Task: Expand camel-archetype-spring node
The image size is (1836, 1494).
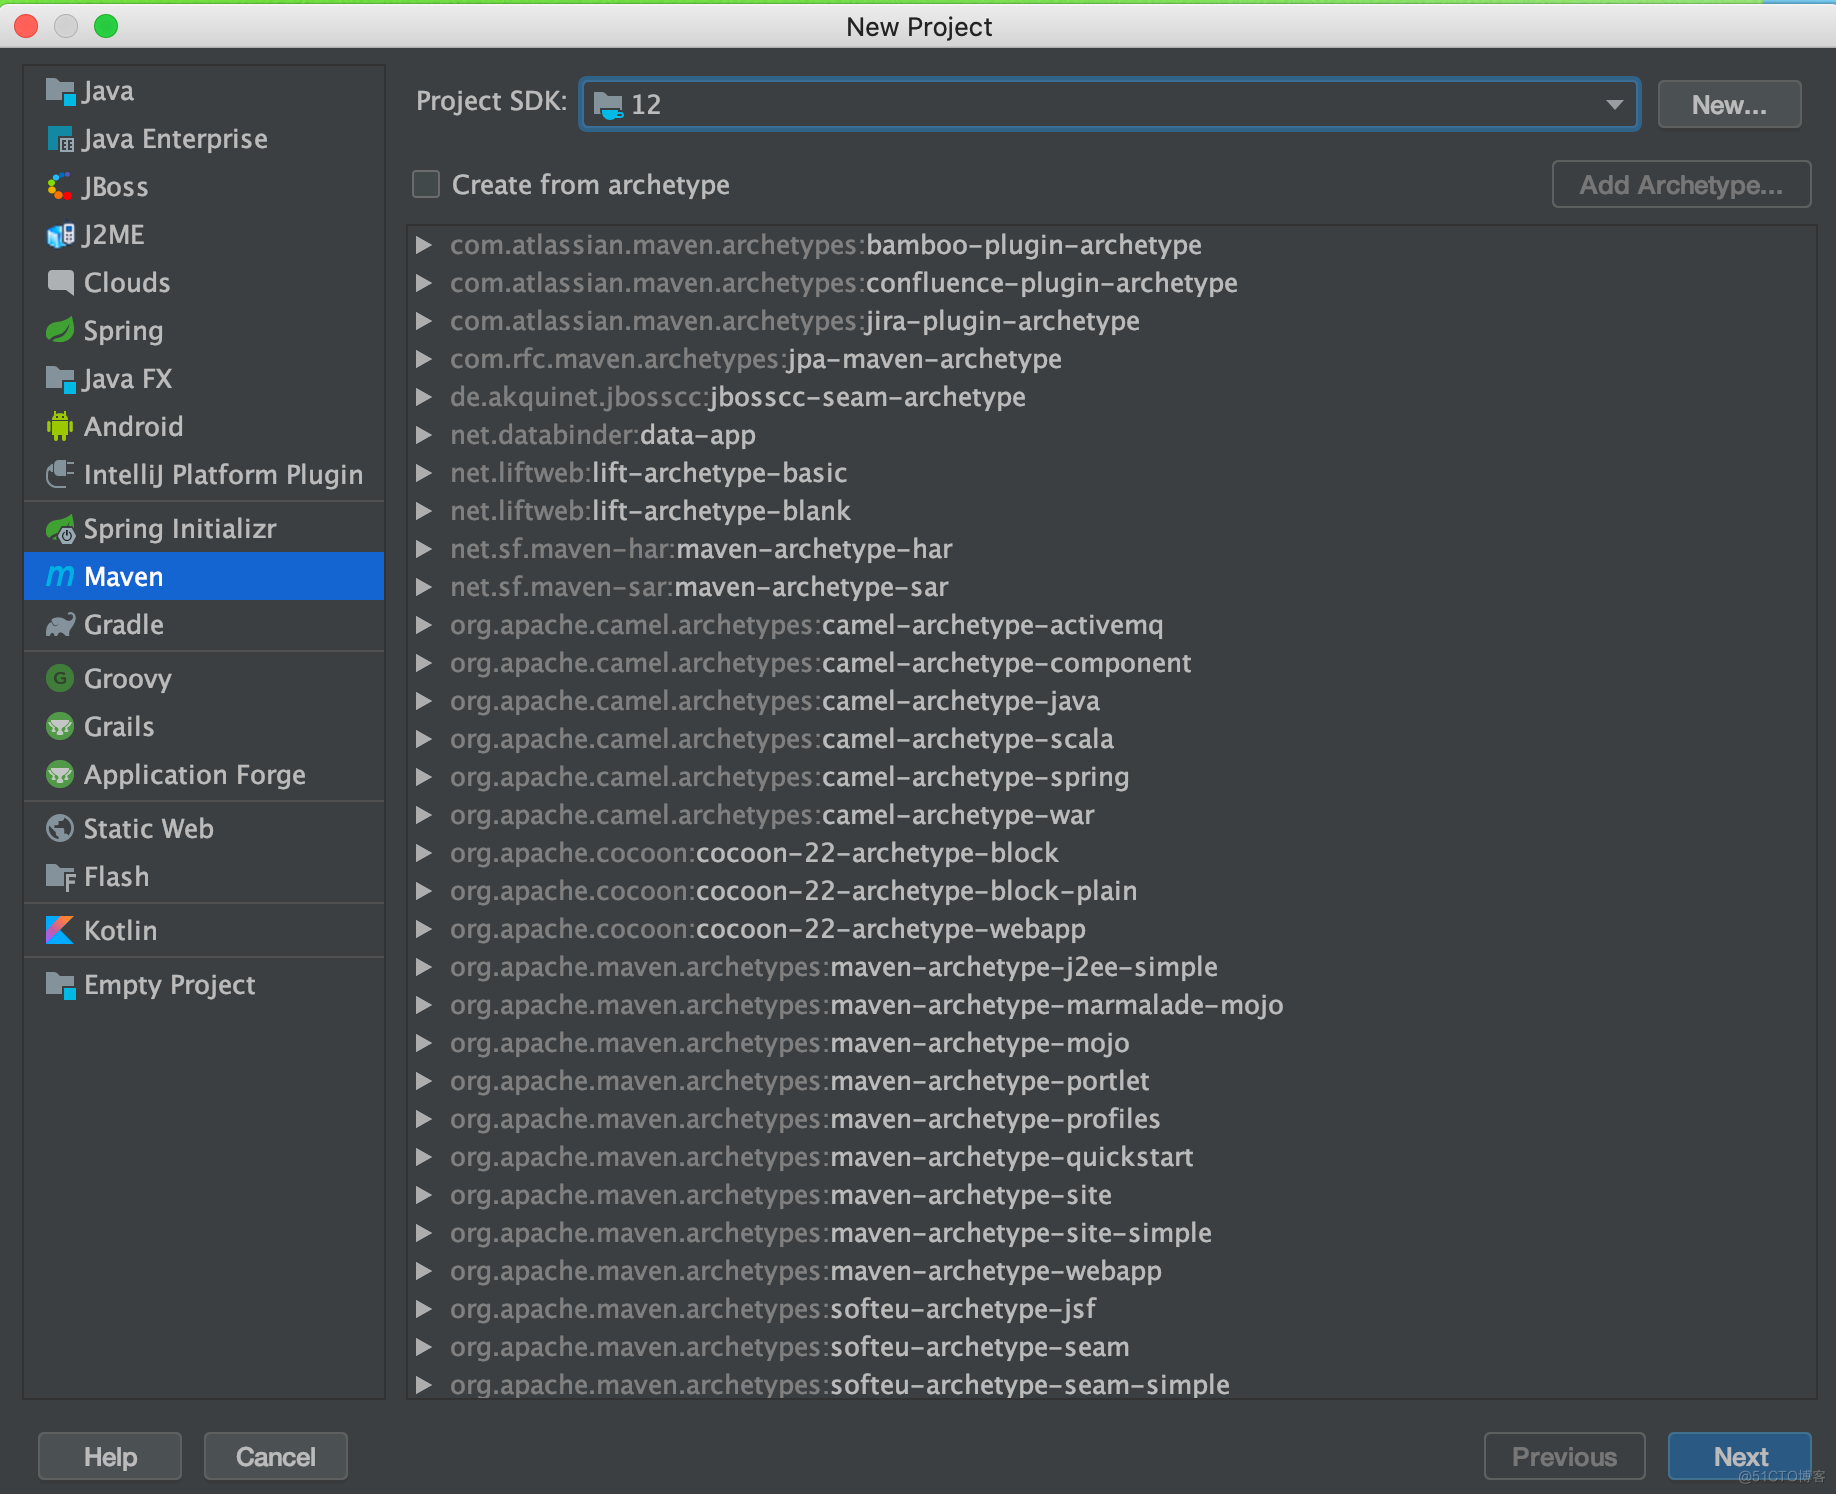Action: tap(424, 777)
